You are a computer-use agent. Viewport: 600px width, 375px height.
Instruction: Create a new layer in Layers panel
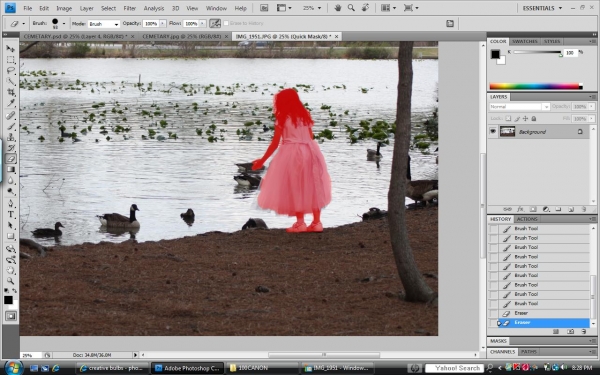coord(571,209)
